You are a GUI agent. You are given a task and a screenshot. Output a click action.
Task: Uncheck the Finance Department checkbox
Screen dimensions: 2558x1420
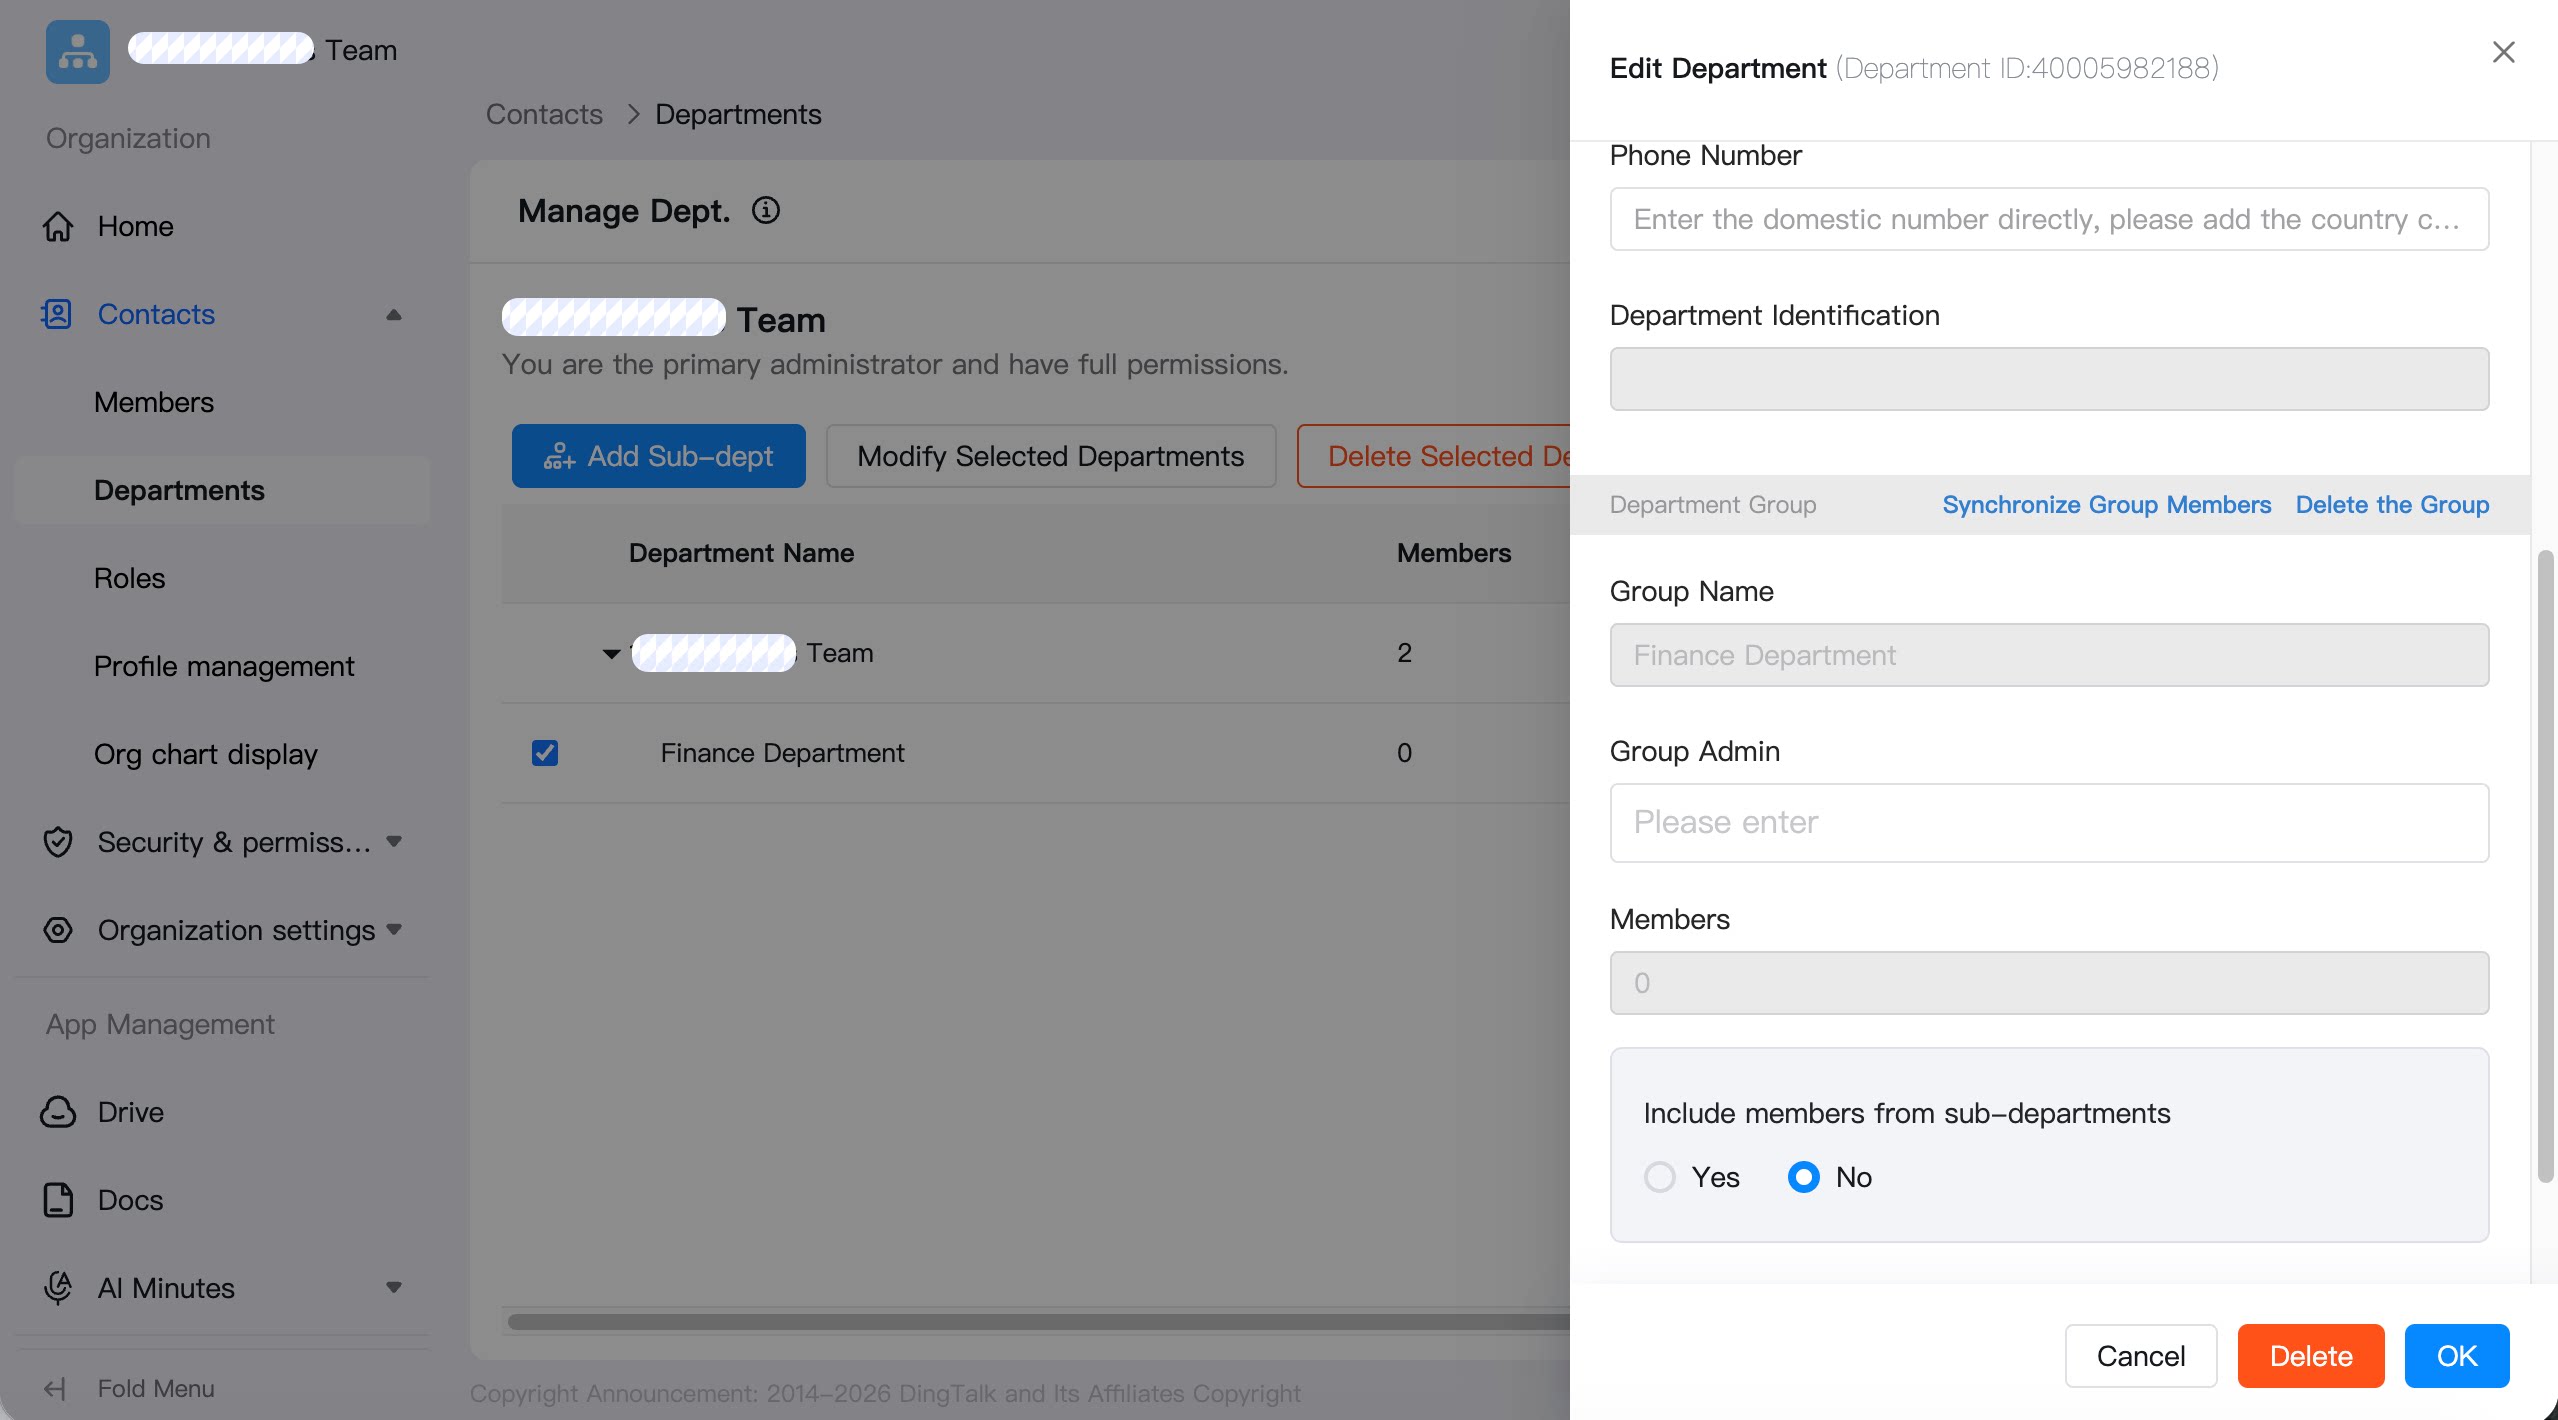(x=545, y=752)
